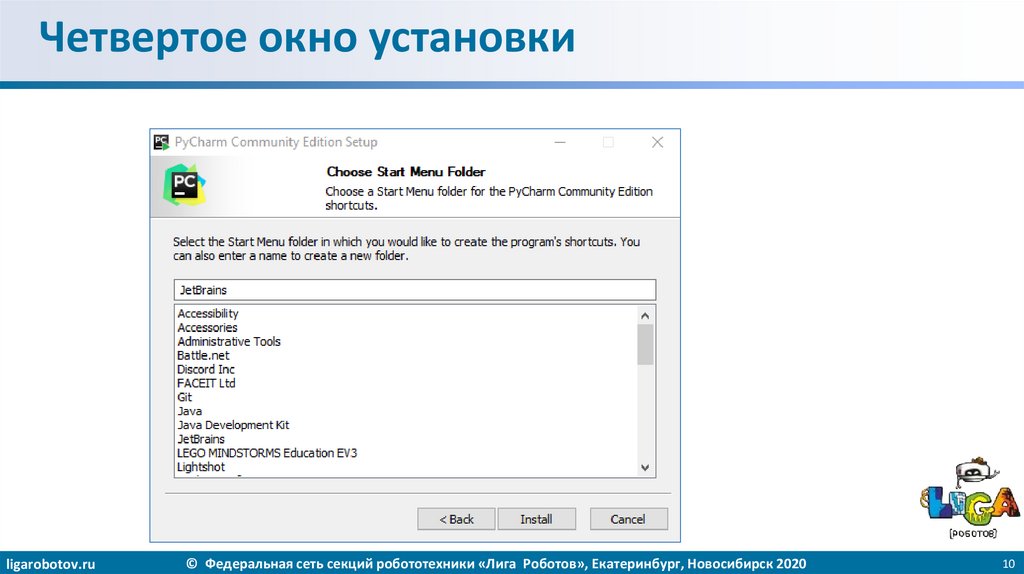Select JetBrains in the folder list

[201, 439]
